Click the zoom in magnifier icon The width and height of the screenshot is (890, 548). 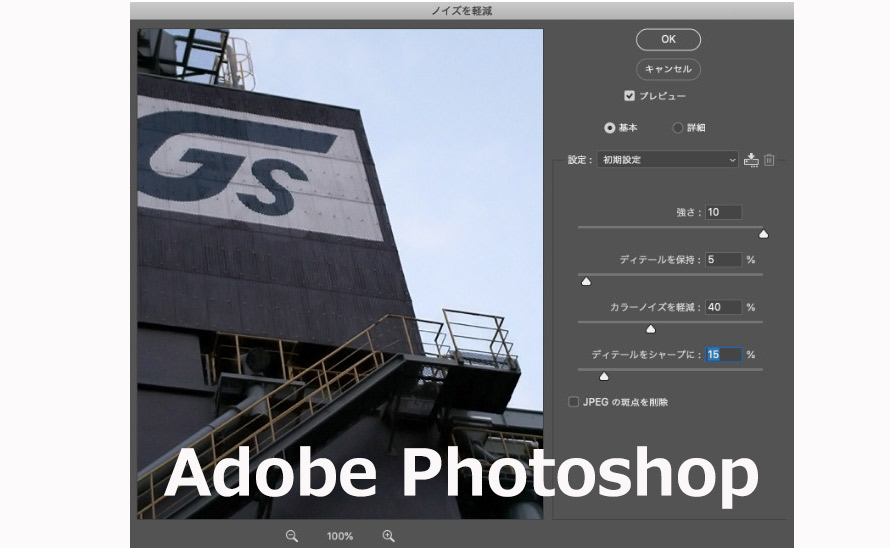[388, 536]
